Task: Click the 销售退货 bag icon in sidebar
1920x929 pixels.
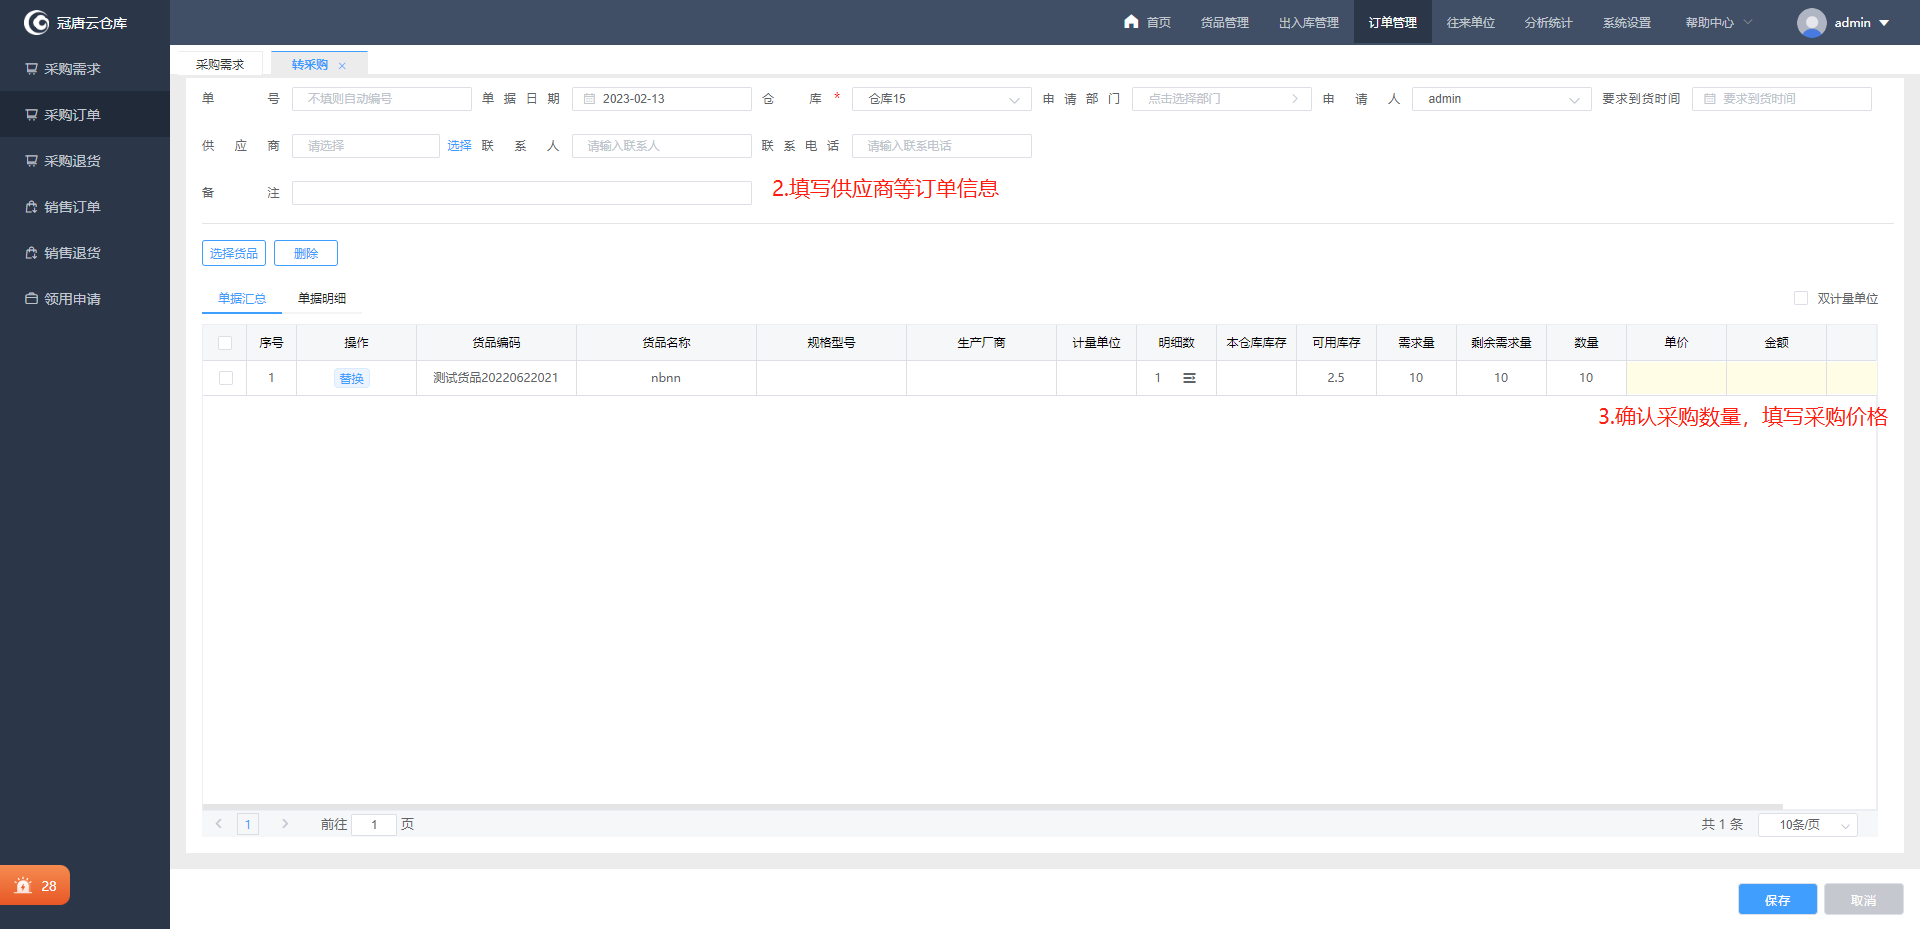Action: pyautogui.click(x=31, y=253)
